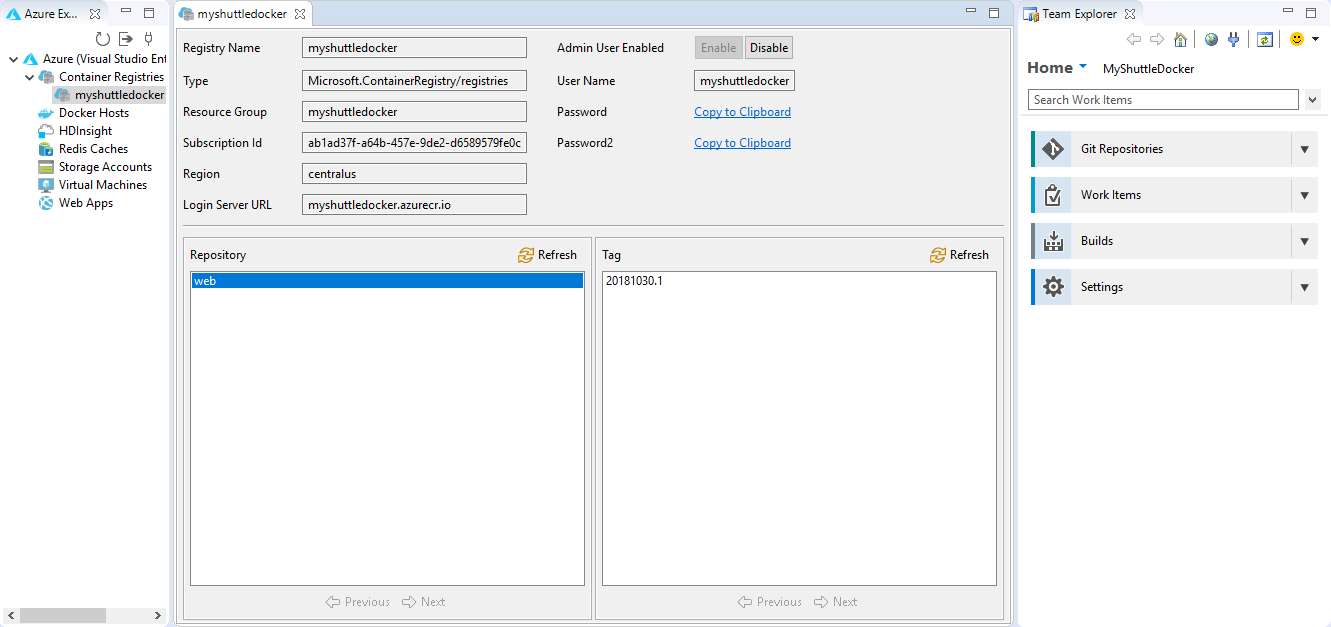The width and height of the screenshot is (1331, 627).
Task: Expand the Work Items section arrow
Action: 1304,195
